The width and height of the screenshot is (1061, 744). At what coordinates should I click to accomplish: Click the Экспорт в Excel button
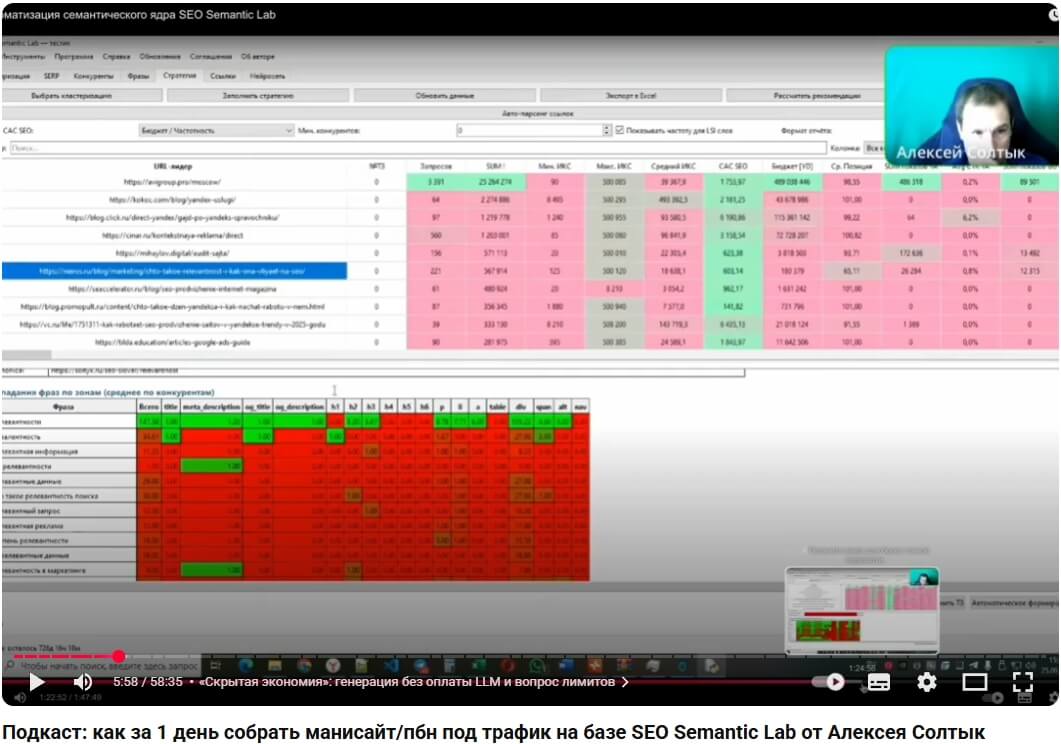click(631, 96)
